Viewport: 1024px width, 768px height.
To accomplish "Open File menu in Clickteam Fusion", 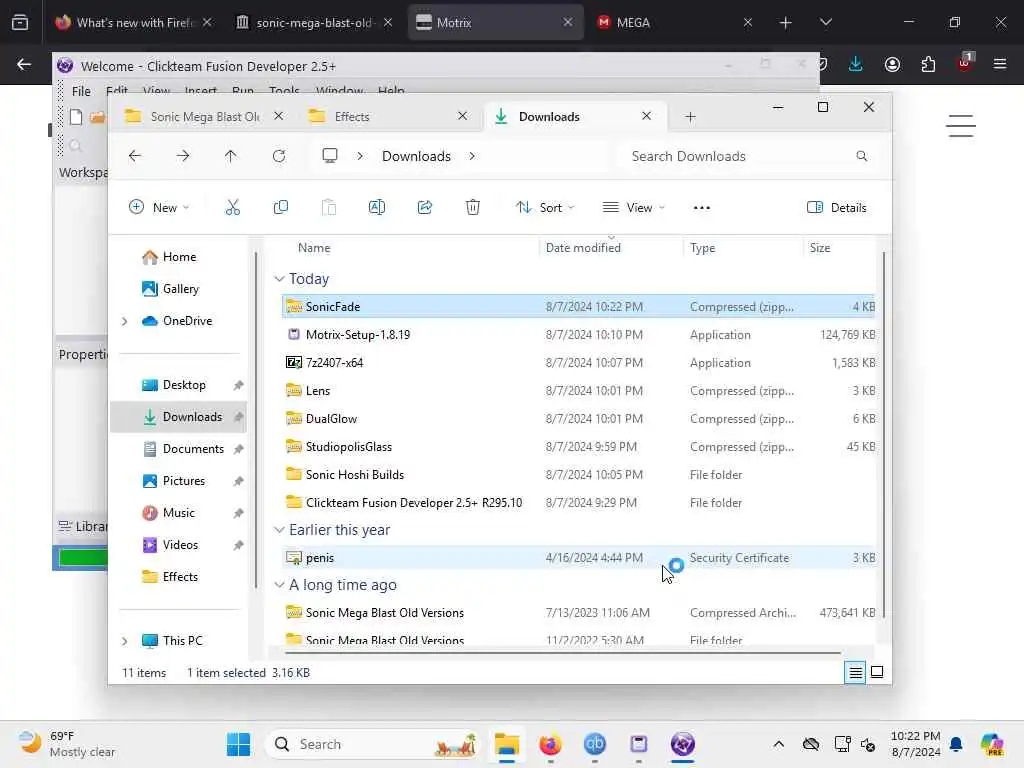I will point(81,91).
